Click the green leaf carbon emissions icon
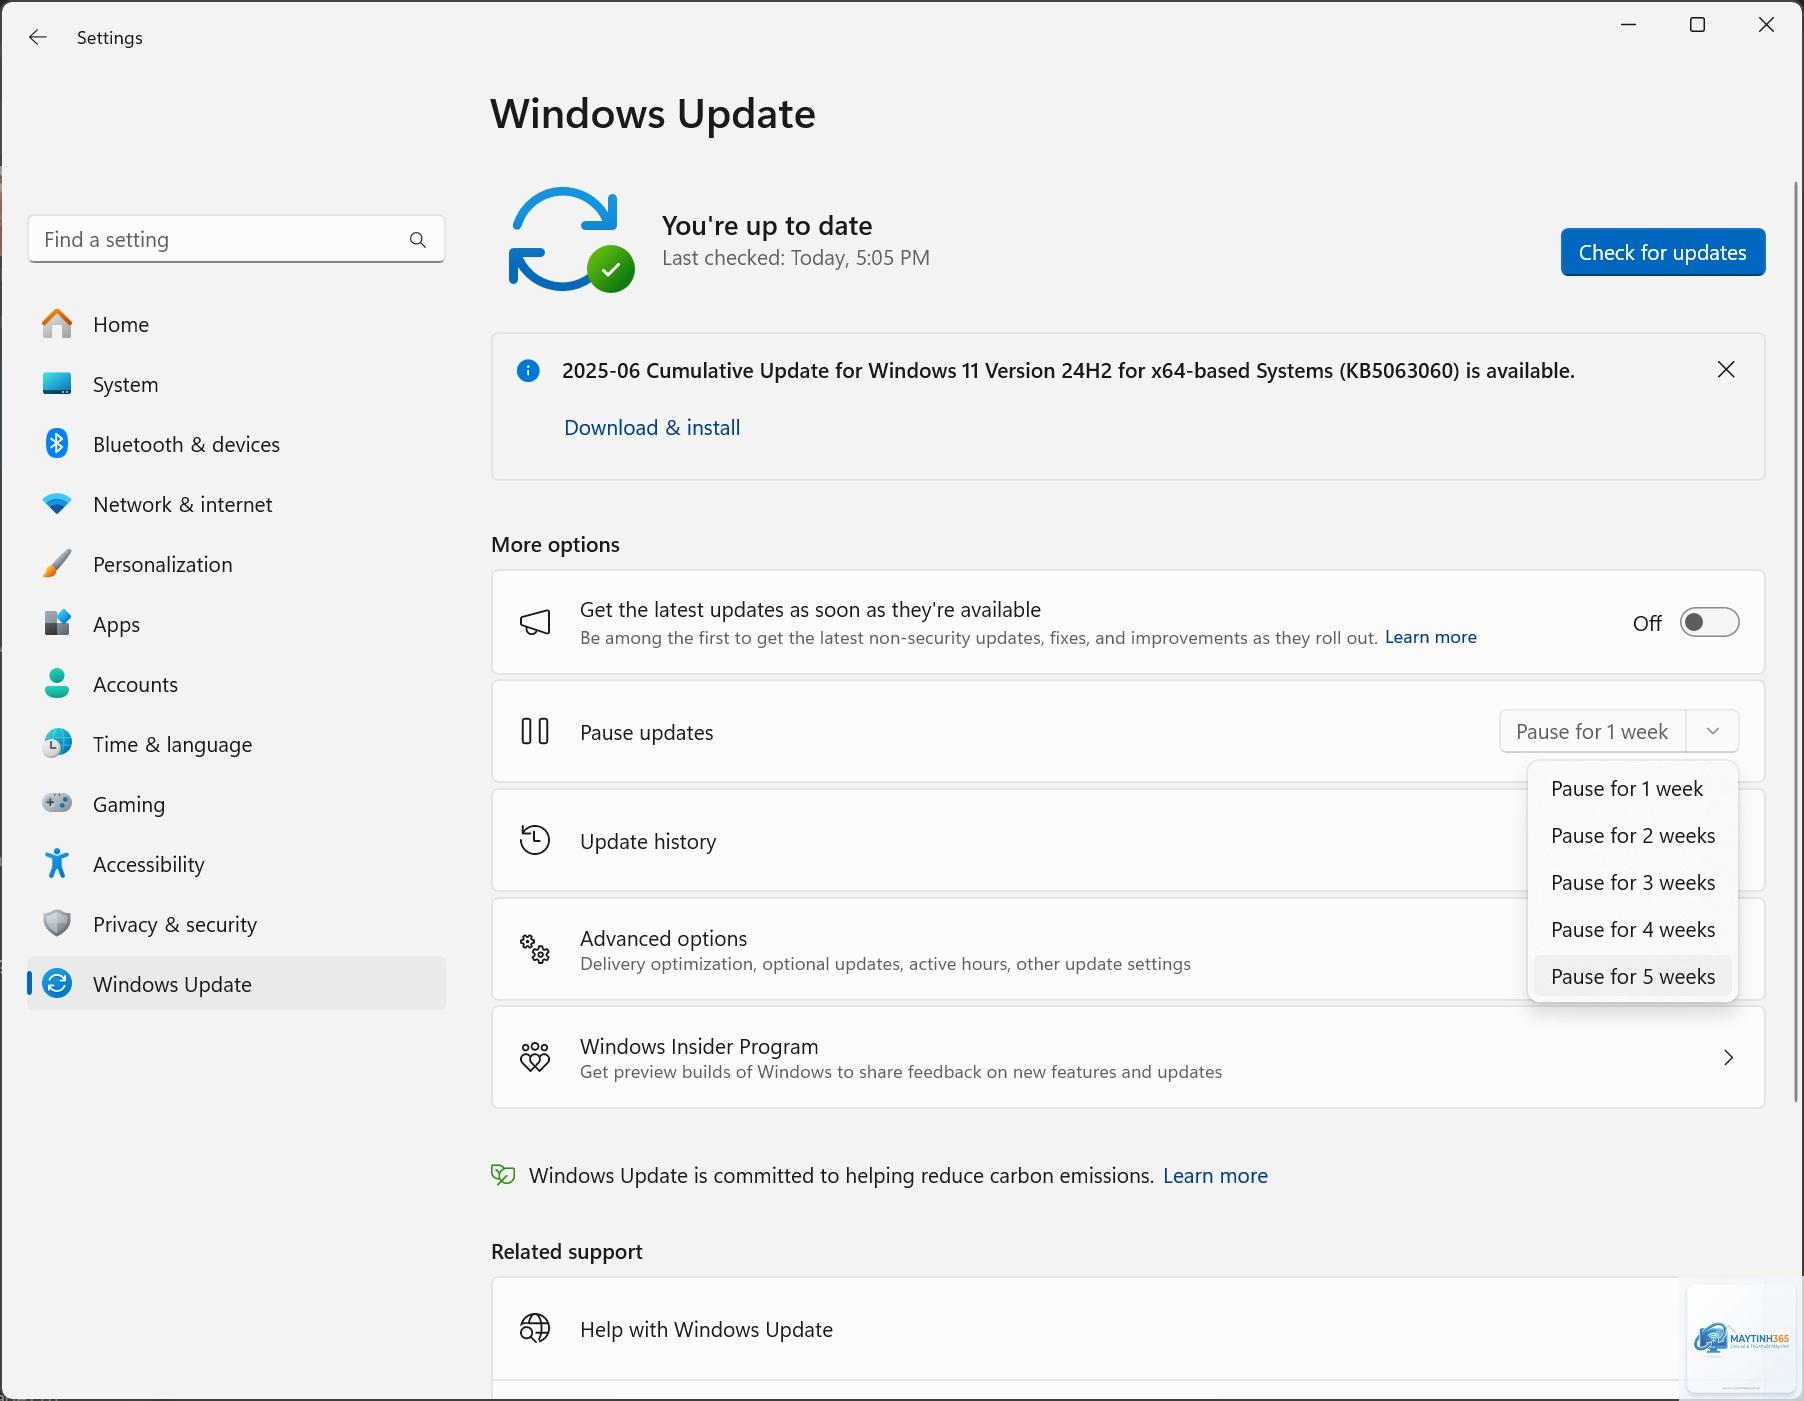The height and width of the screenshot is (1401, 1804). [x=503, y=1175]
